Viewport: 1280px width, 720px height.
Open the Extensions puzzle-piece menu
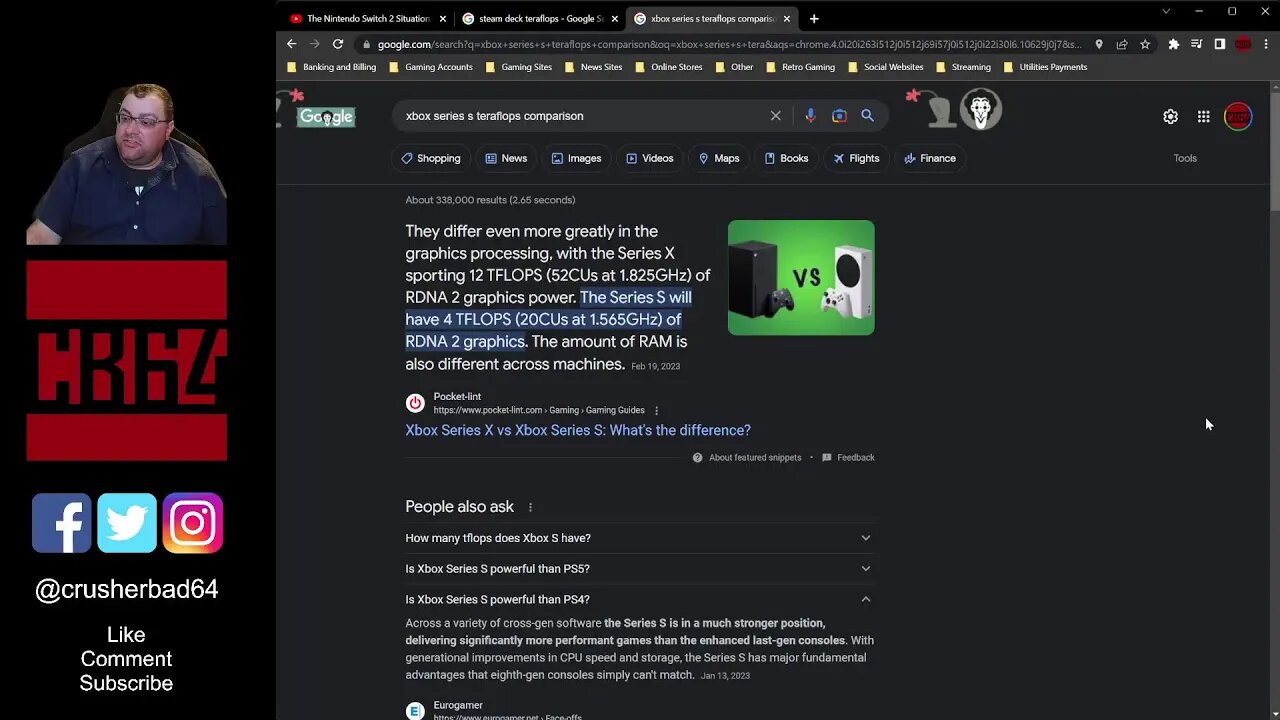point(1174,44)
